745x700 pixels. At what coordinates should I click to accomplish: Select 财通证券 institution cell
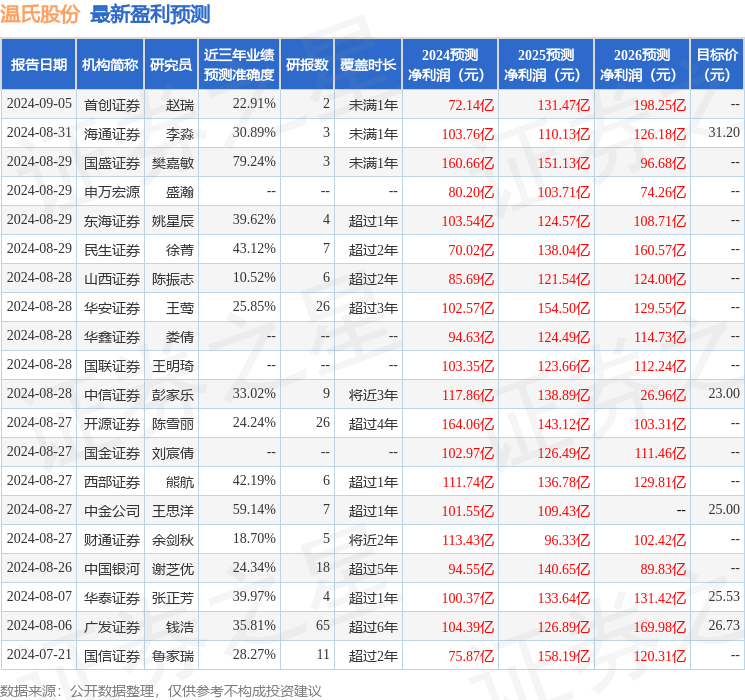(112, 540)
